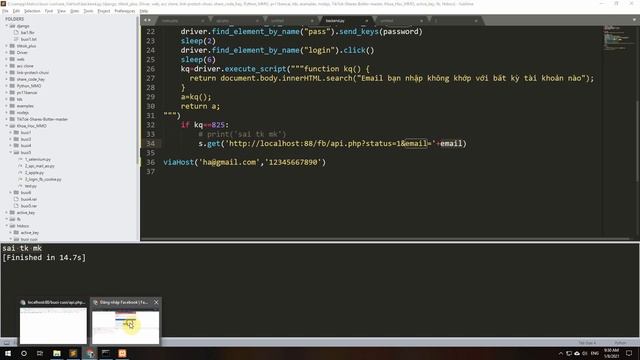Click the panel switcher icon in status bar

click(7, 343)
